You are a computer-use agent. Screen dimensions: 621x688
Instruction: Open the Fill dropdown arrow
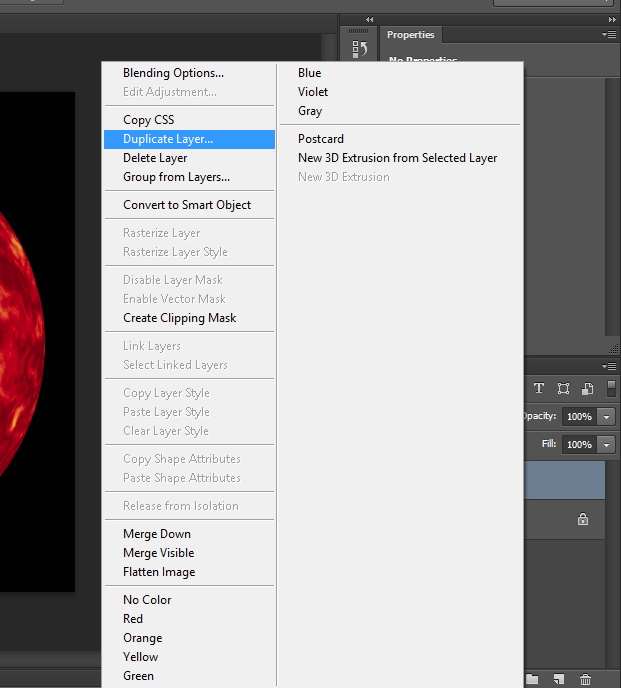pyautogui.click(x=606, y=444)
